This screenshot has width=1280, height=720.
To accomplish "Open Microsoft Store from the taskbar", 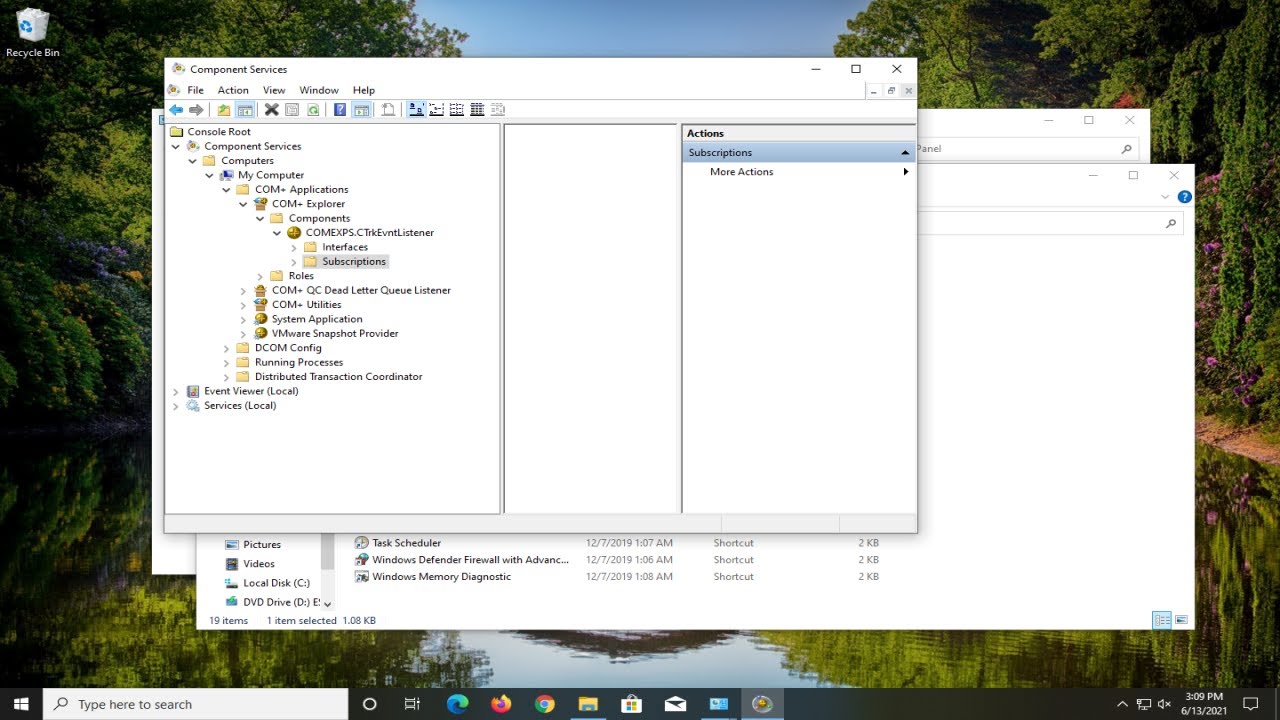I will [631, 704].
